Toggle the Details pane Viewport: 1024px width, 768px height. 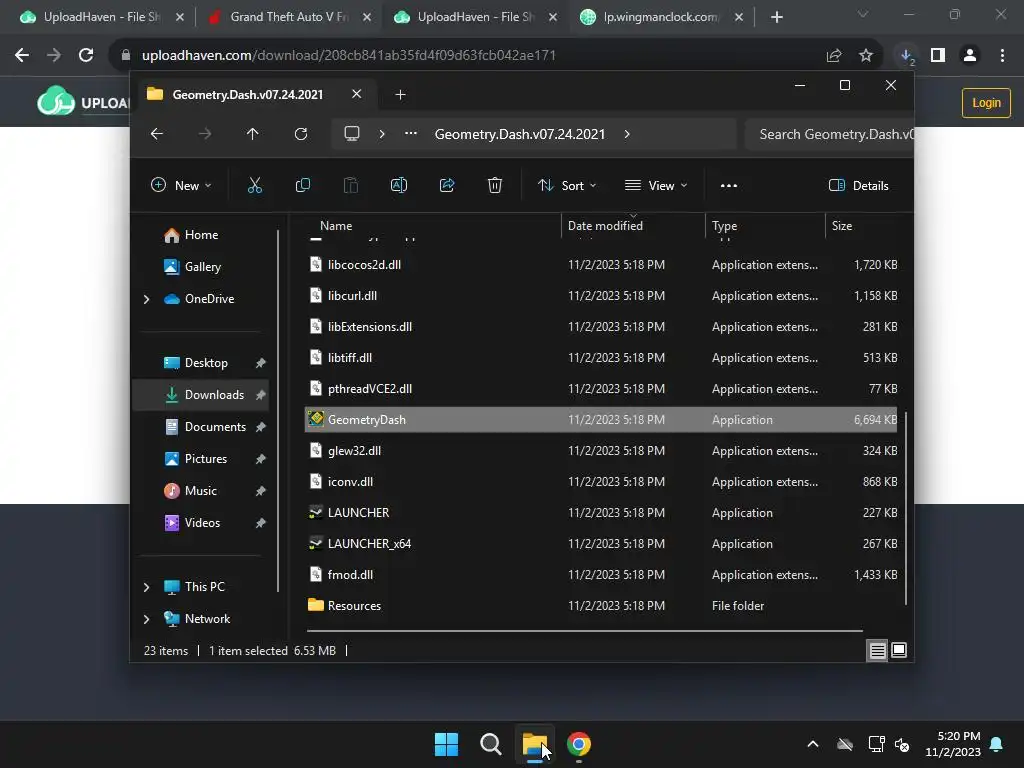pyautogui.click(x=859, y=185)
